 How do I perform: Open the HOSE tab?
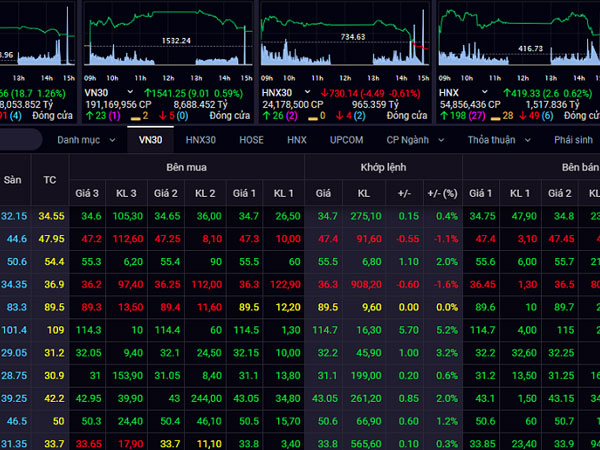click(251, 140)
